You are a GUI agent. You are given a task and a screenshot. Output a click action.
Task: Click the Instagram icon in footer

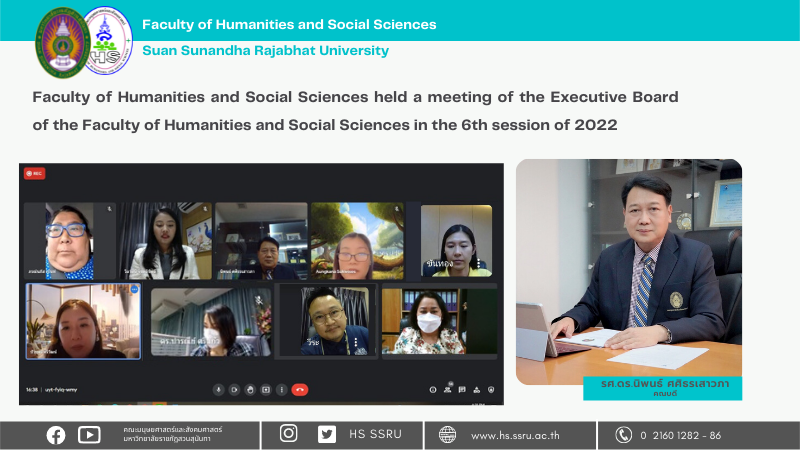289,434
